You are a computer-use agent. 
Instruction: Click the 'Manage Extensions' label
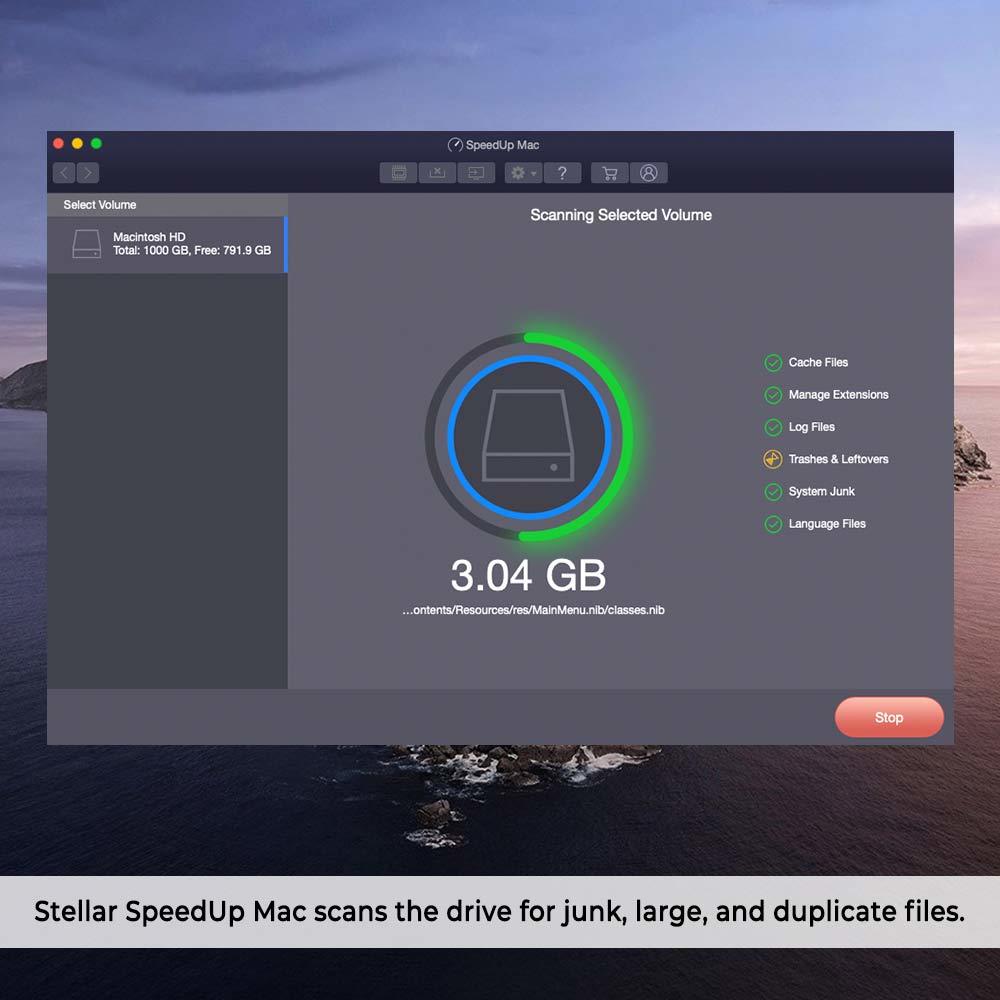coord(839,395)
